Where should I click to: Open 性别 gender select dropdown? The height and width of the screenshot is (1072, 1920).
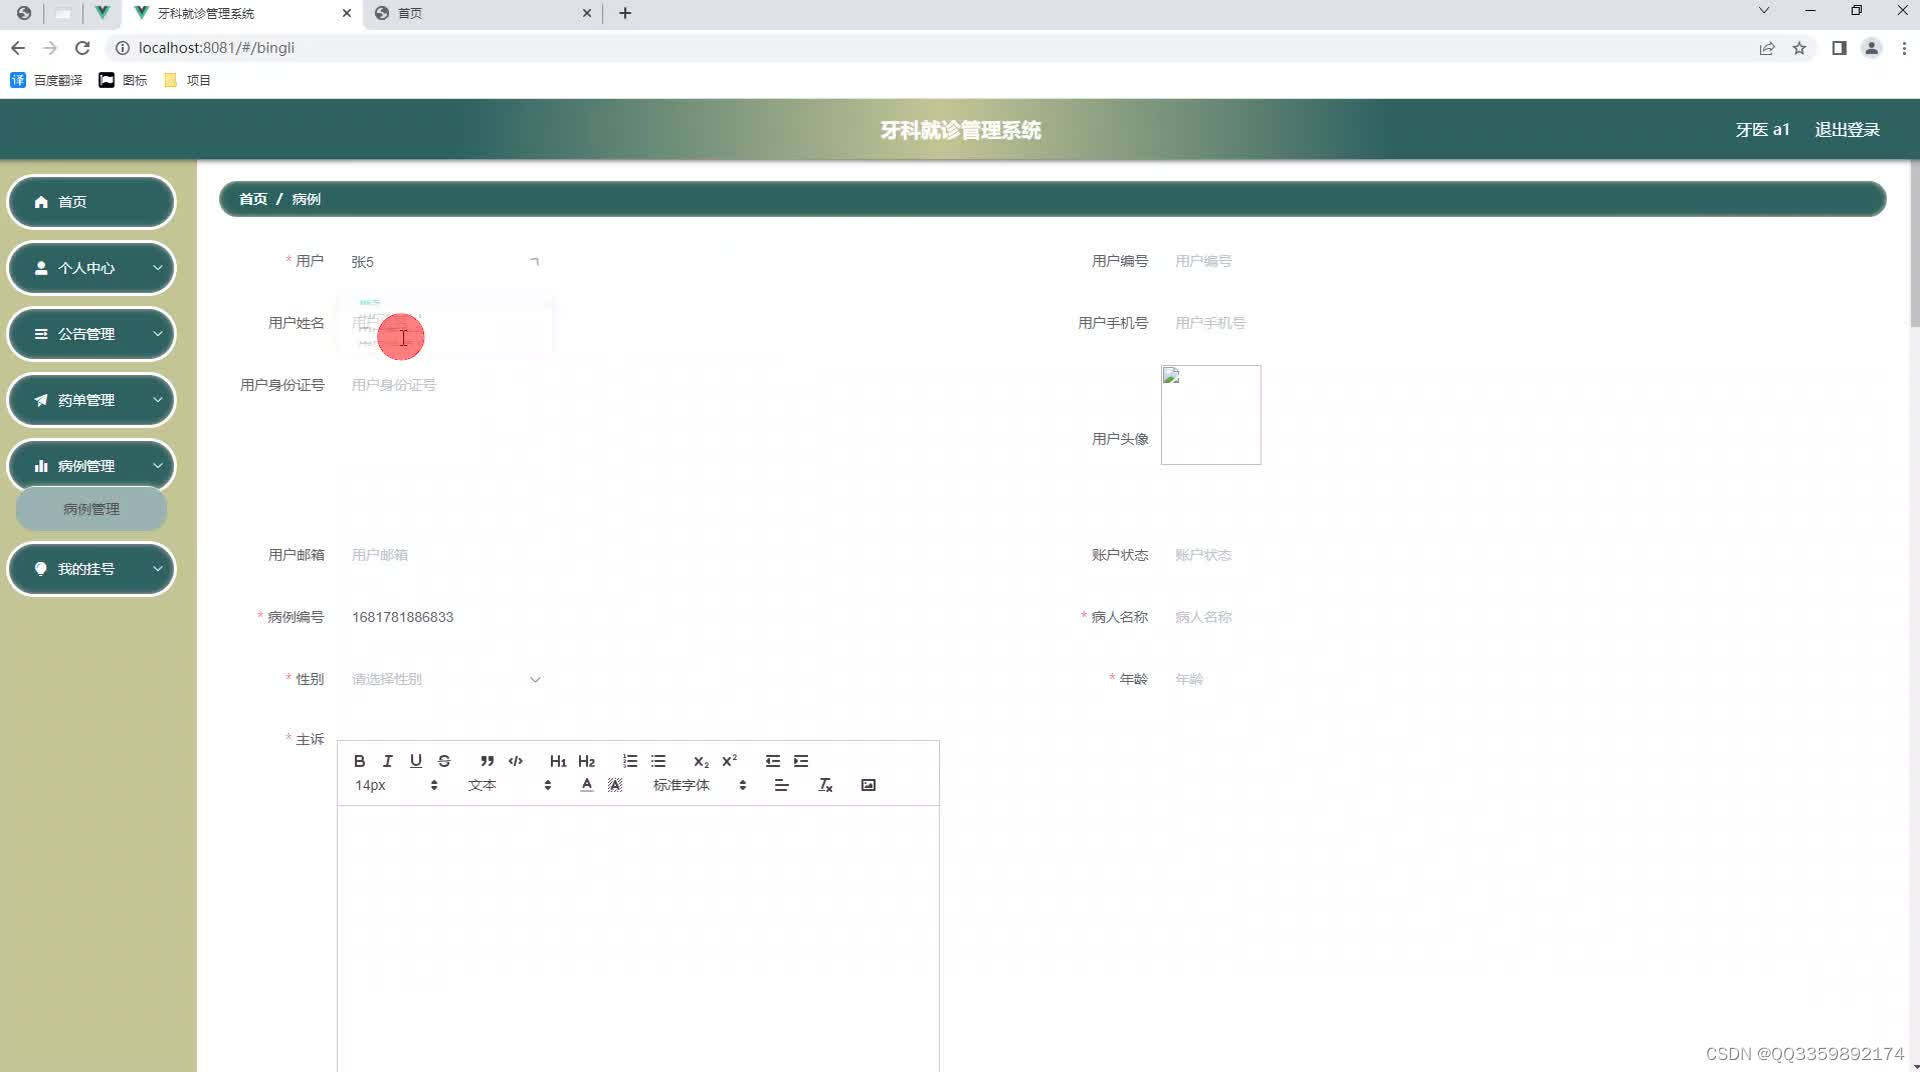tap(445, 679)
